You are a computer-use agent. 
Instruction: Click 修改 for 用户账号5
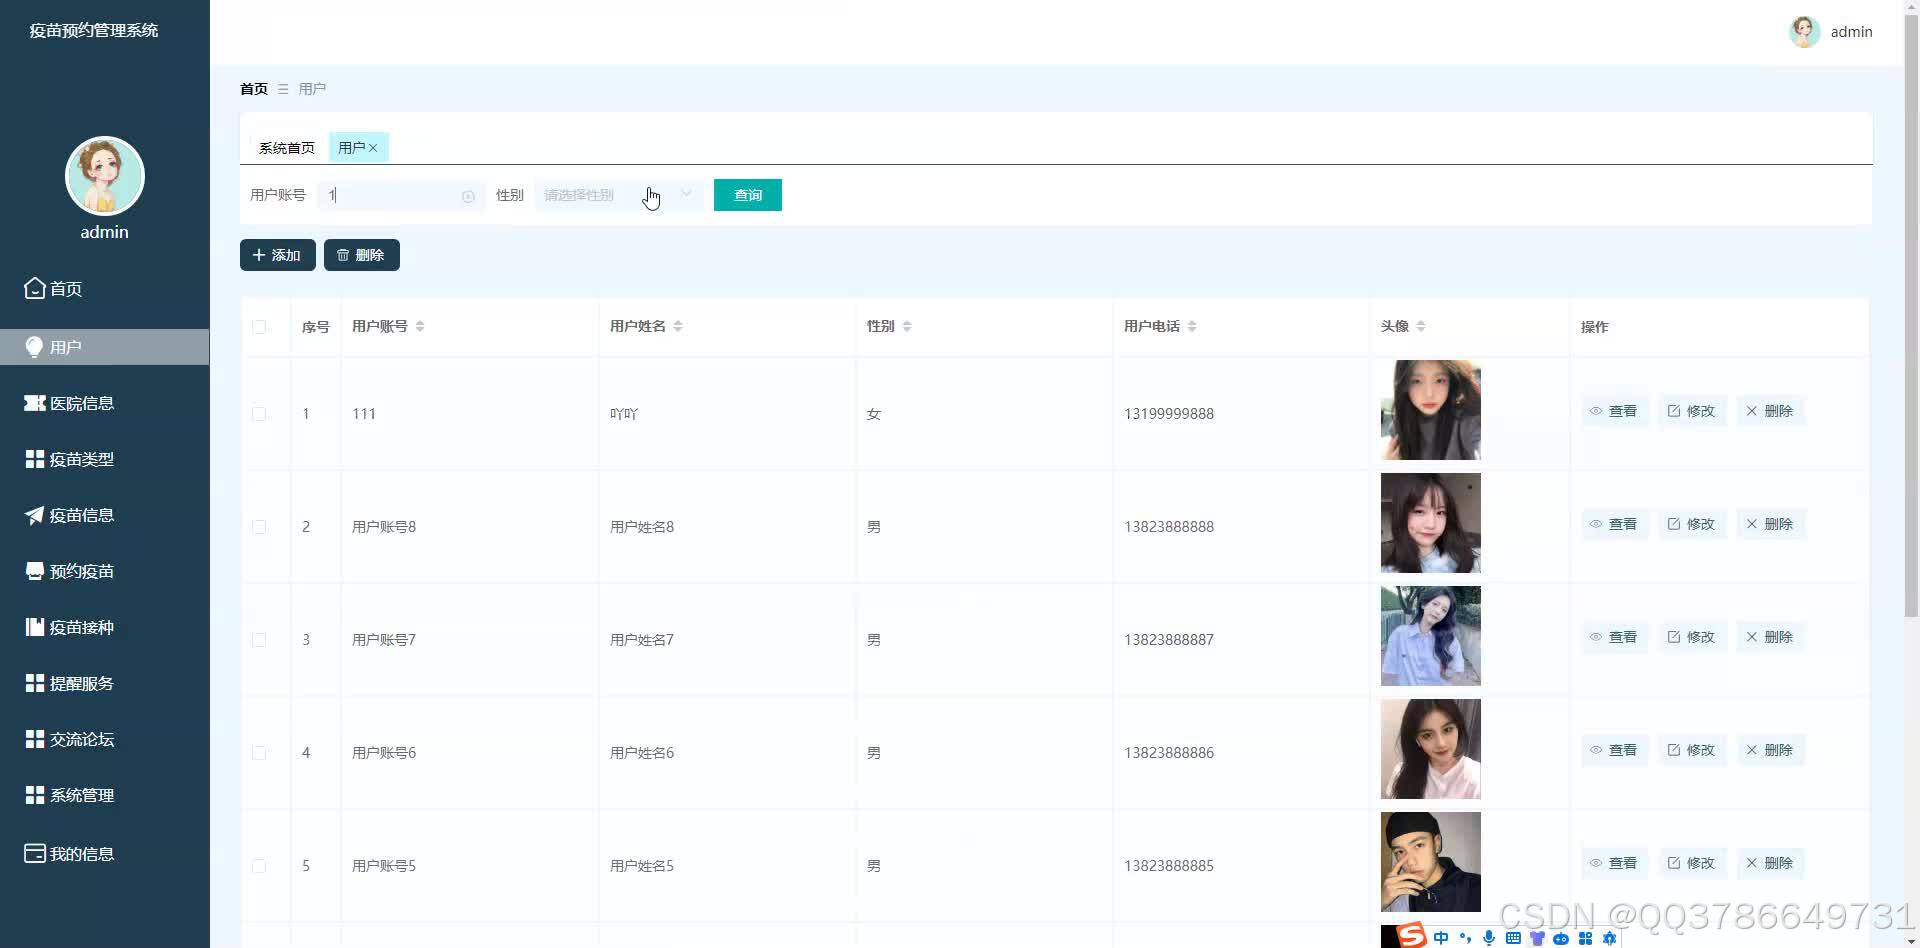coord(1692,863)
